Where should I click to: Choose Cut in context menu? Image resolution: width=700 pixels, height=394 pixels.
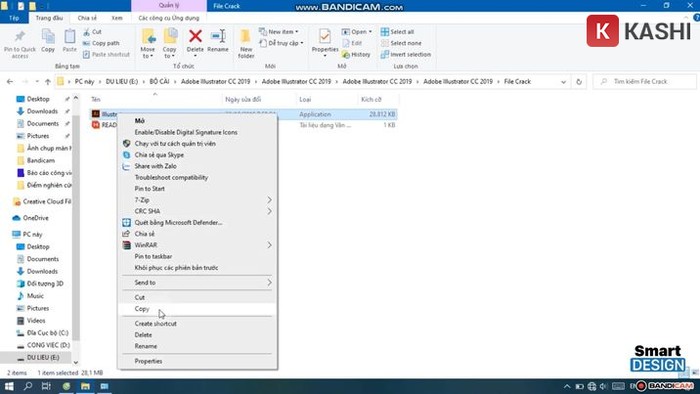tap(197, 297)
